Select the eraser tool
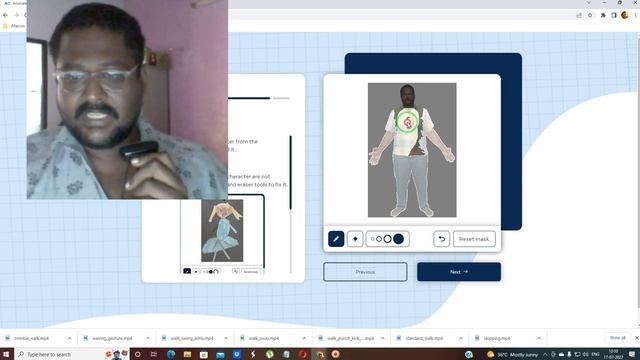Screen dimensions: 640x360 click(355, 239)
